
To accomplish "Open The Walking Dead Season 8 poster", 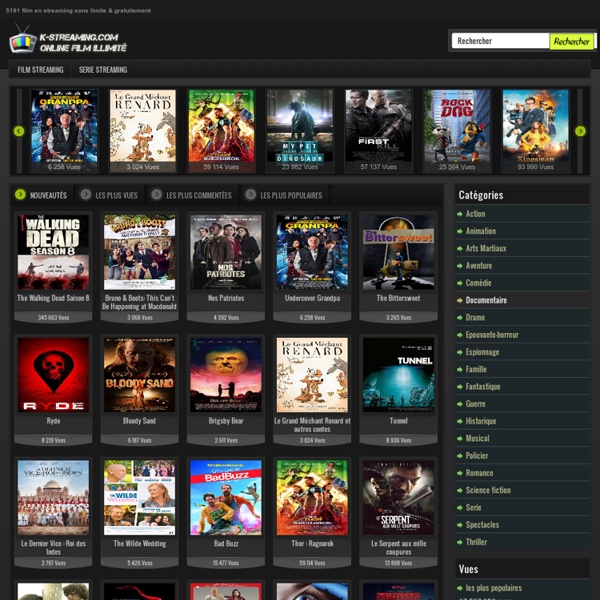I will [53, 252].
